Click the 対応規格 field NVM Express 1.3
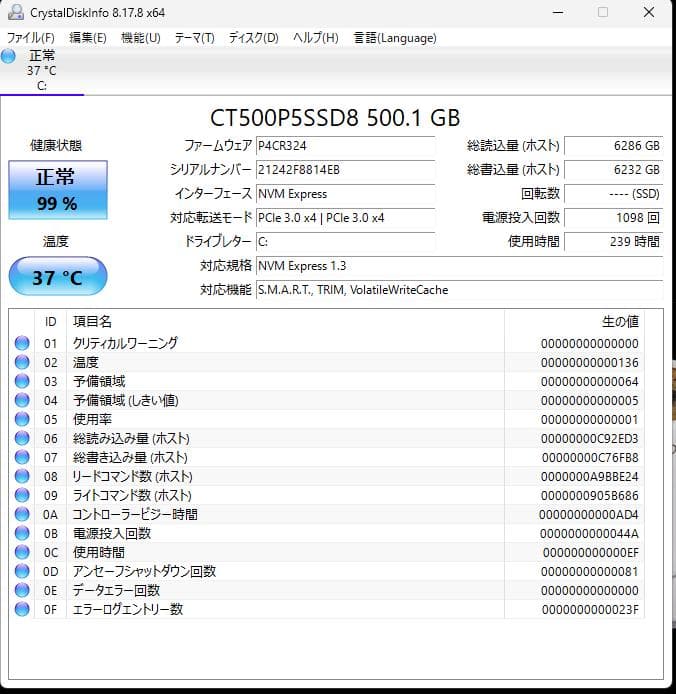676x694 pixels. pyautogui.click(x=460, y=266)
